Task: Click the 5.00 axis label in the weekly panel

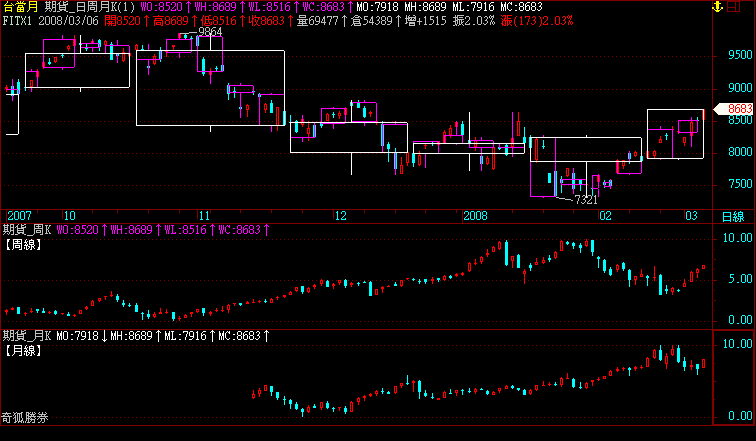Action: (x=740, y=279)
